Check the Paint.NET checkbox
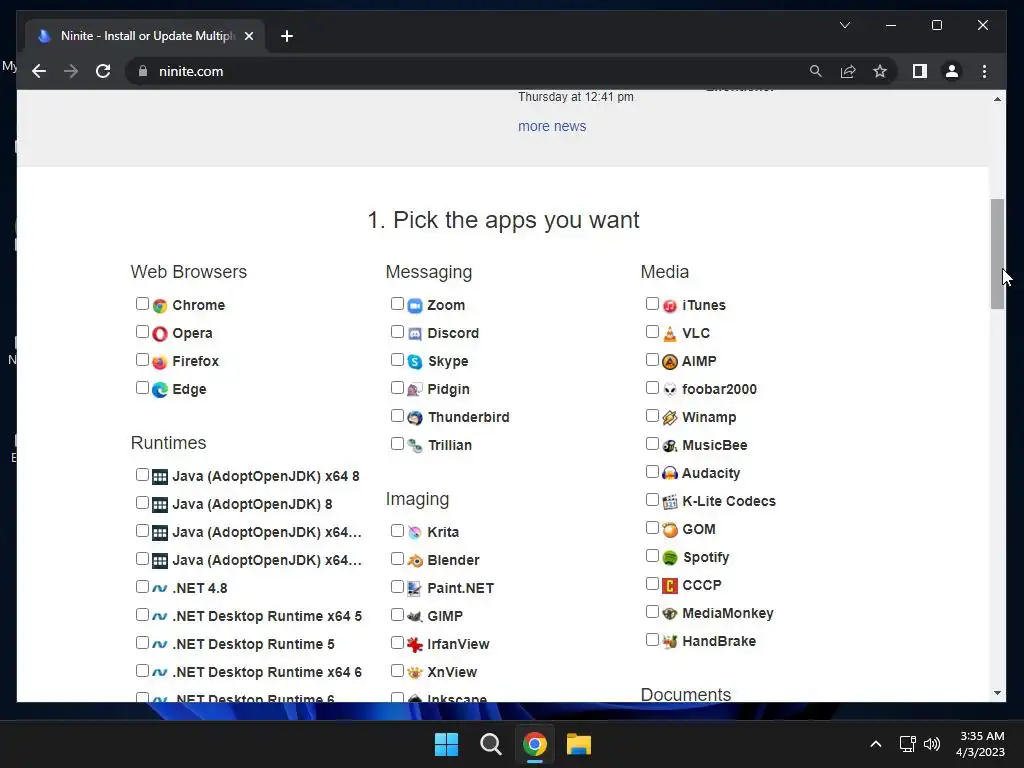1024x768 pixels. 397,586
